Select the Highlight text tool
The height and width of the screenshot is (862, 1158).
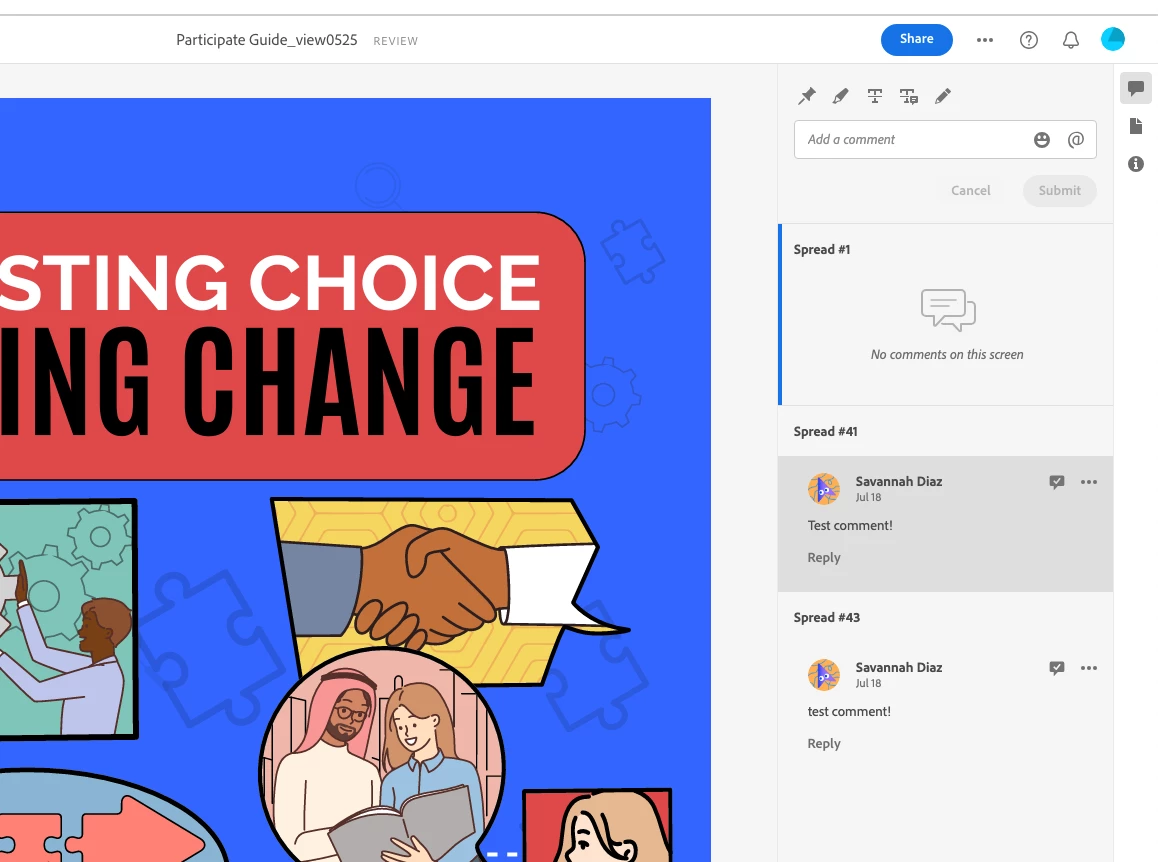[840, 96]
